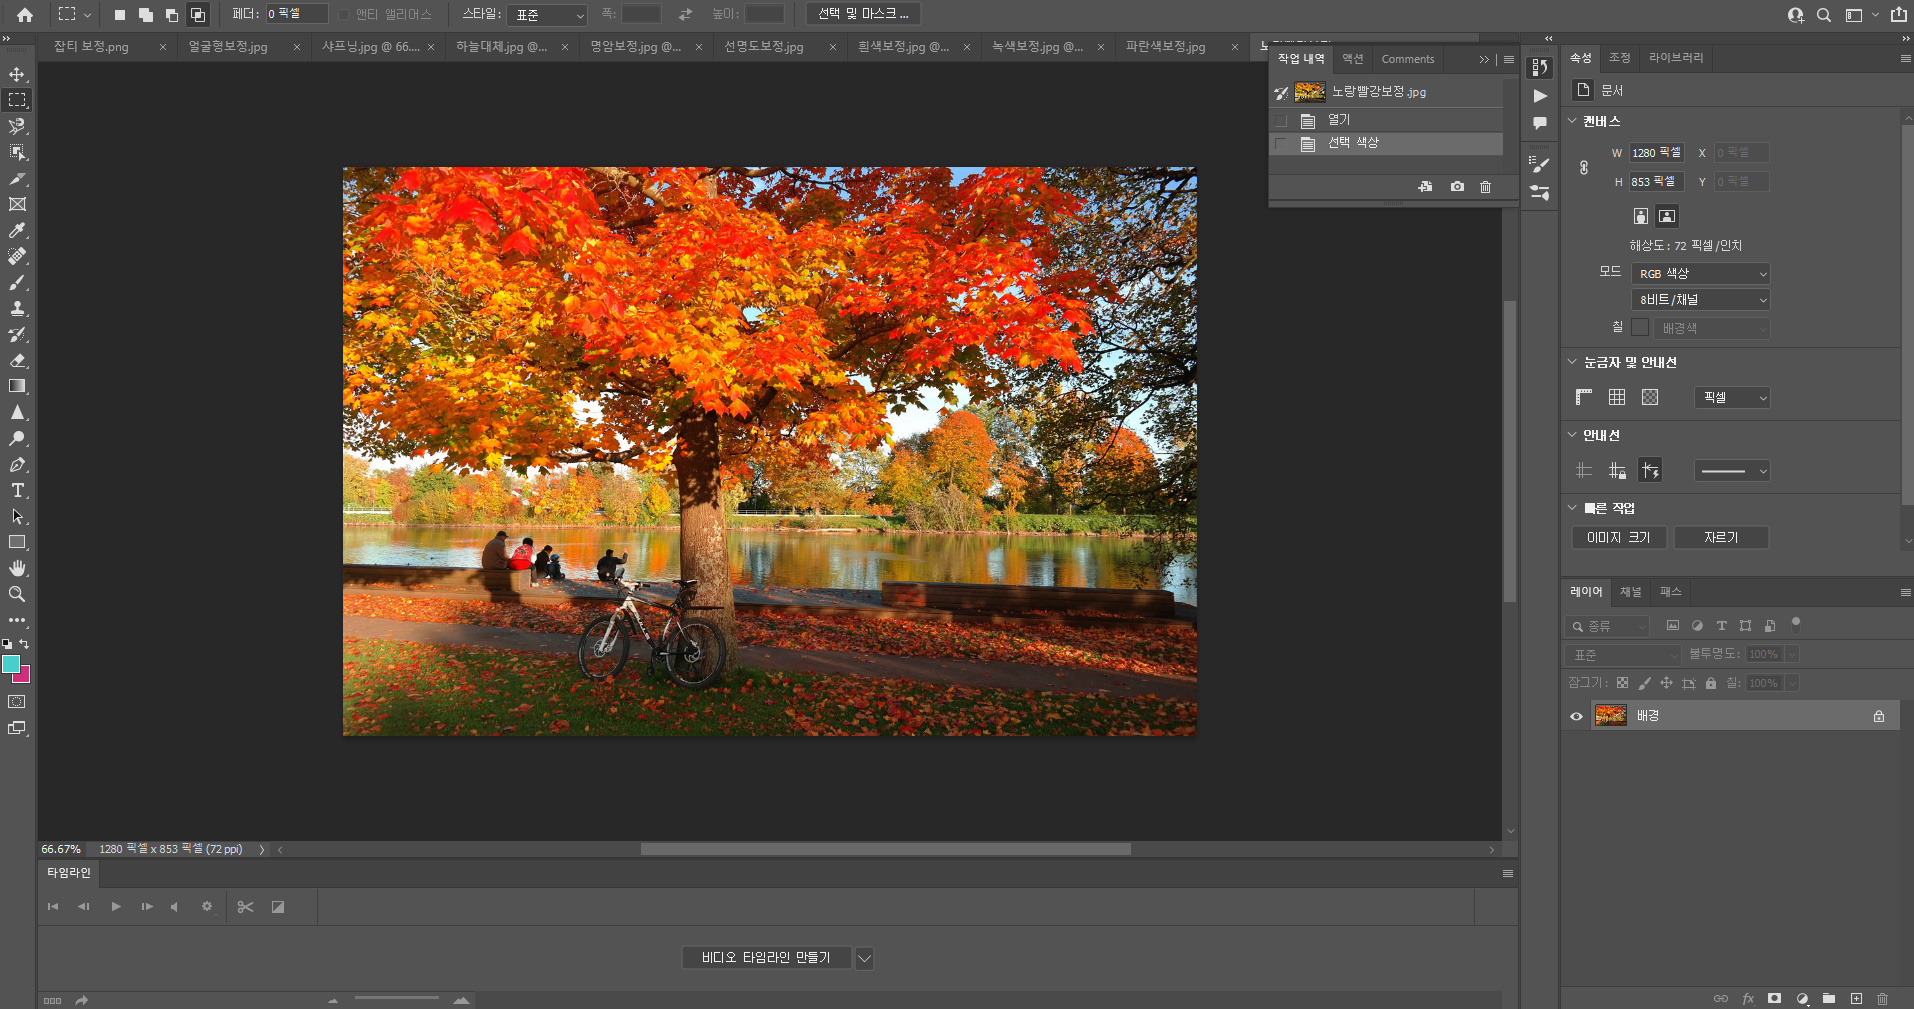Split timeline clip with scissors icon
This screenshot has height=1009, width=1914.
coord(245,907)
